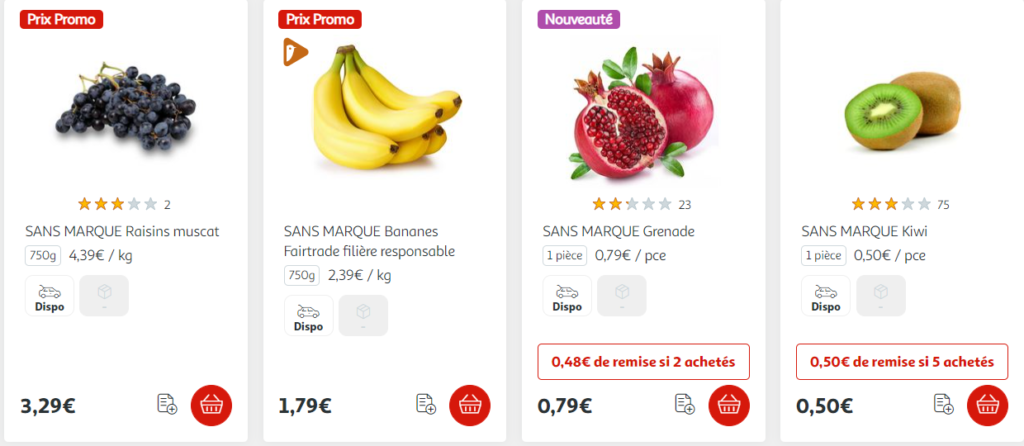1024x446 pixels.
Task: Click the kiwi product photo
Action: click(x=902, y=111)
